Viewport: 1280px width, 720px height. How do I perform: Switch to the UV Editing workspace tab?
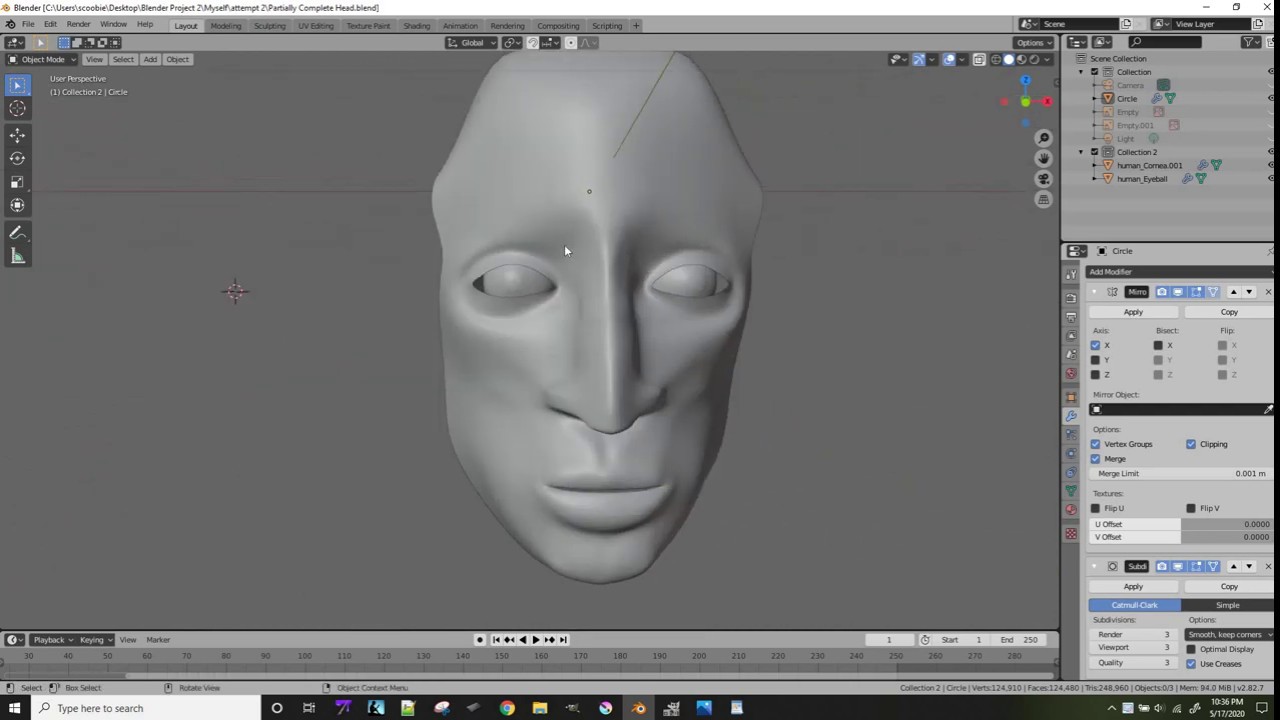click(x=316, y=25)
